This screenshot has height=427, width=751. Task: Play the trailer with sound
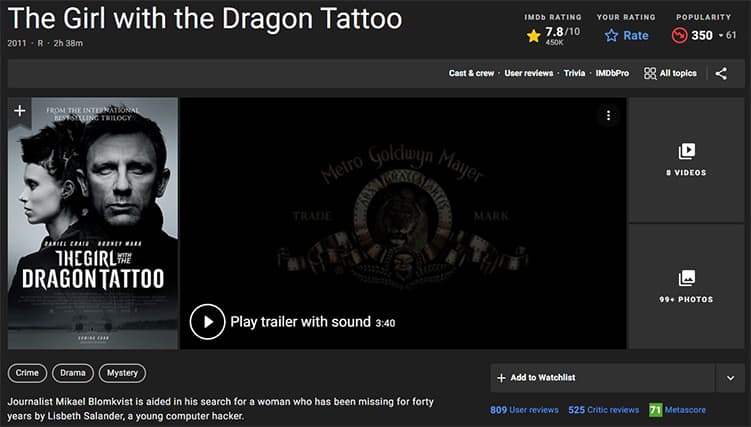pos(207,322)
